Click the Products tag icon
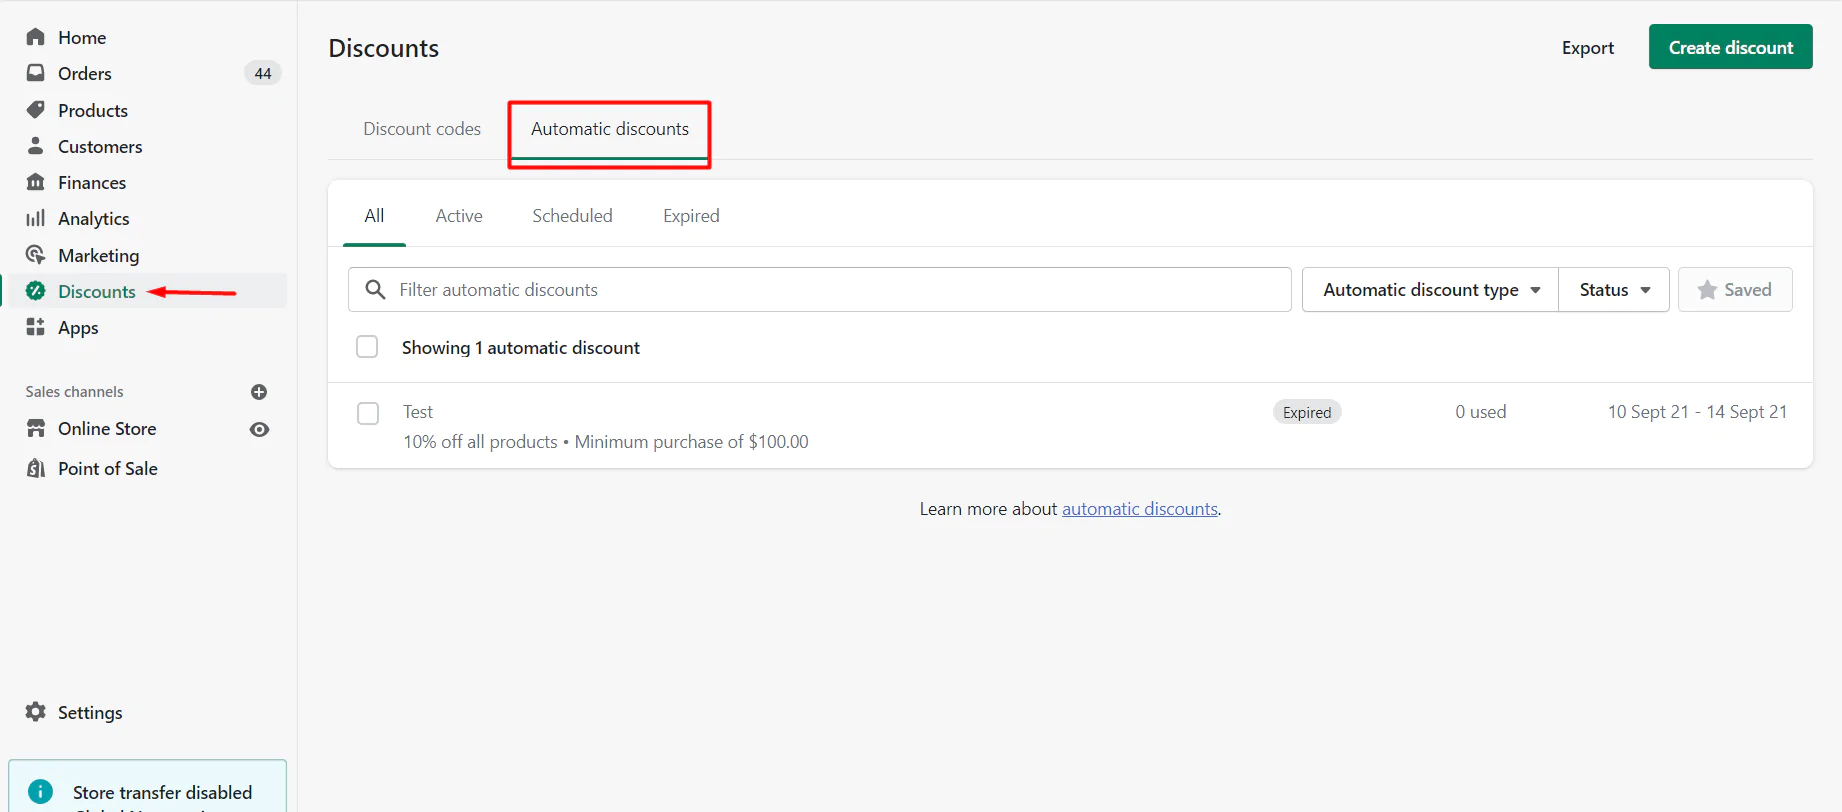This screenshot has width=1842, height=812. [x=36, y=110]
